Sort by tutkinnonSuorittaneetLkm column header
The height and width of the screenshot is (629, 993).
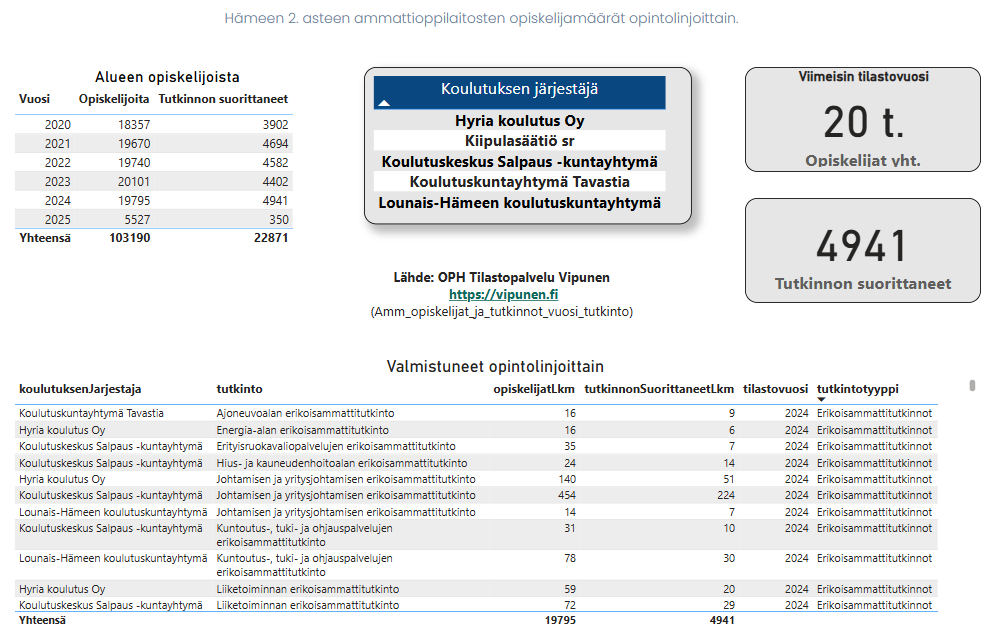point(659,389)
